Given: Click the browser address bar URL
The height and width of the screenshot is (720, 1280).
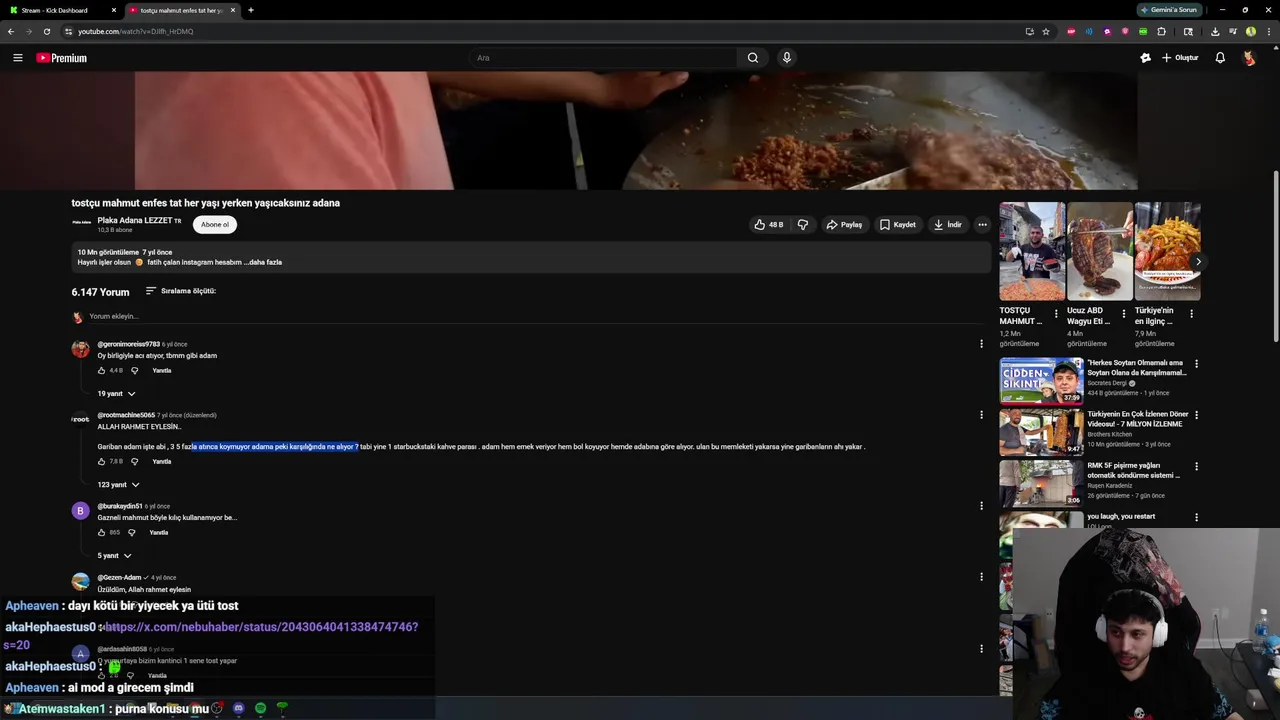Looking at the screenshot, I should tap(136, 31).
